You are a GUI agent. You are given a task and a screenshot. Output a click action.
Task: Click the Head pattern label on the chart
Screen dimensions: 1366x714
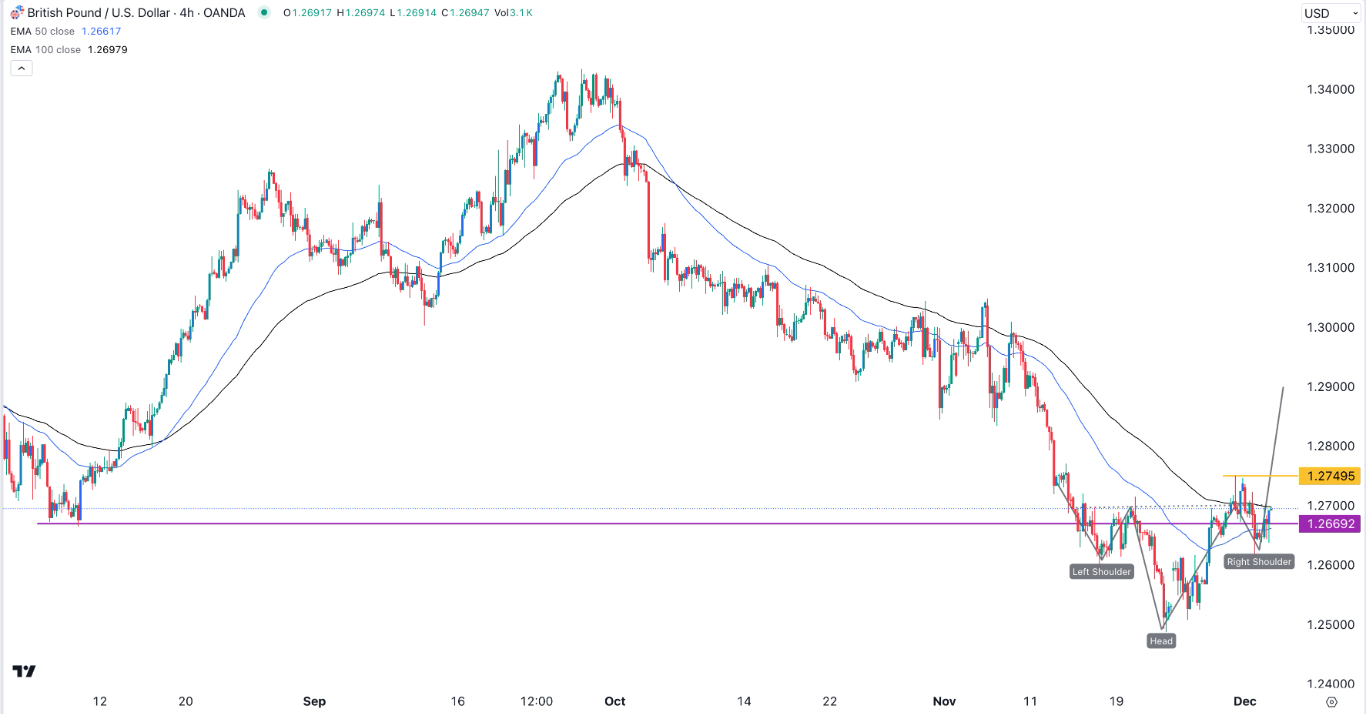(x=1161, y=640)
